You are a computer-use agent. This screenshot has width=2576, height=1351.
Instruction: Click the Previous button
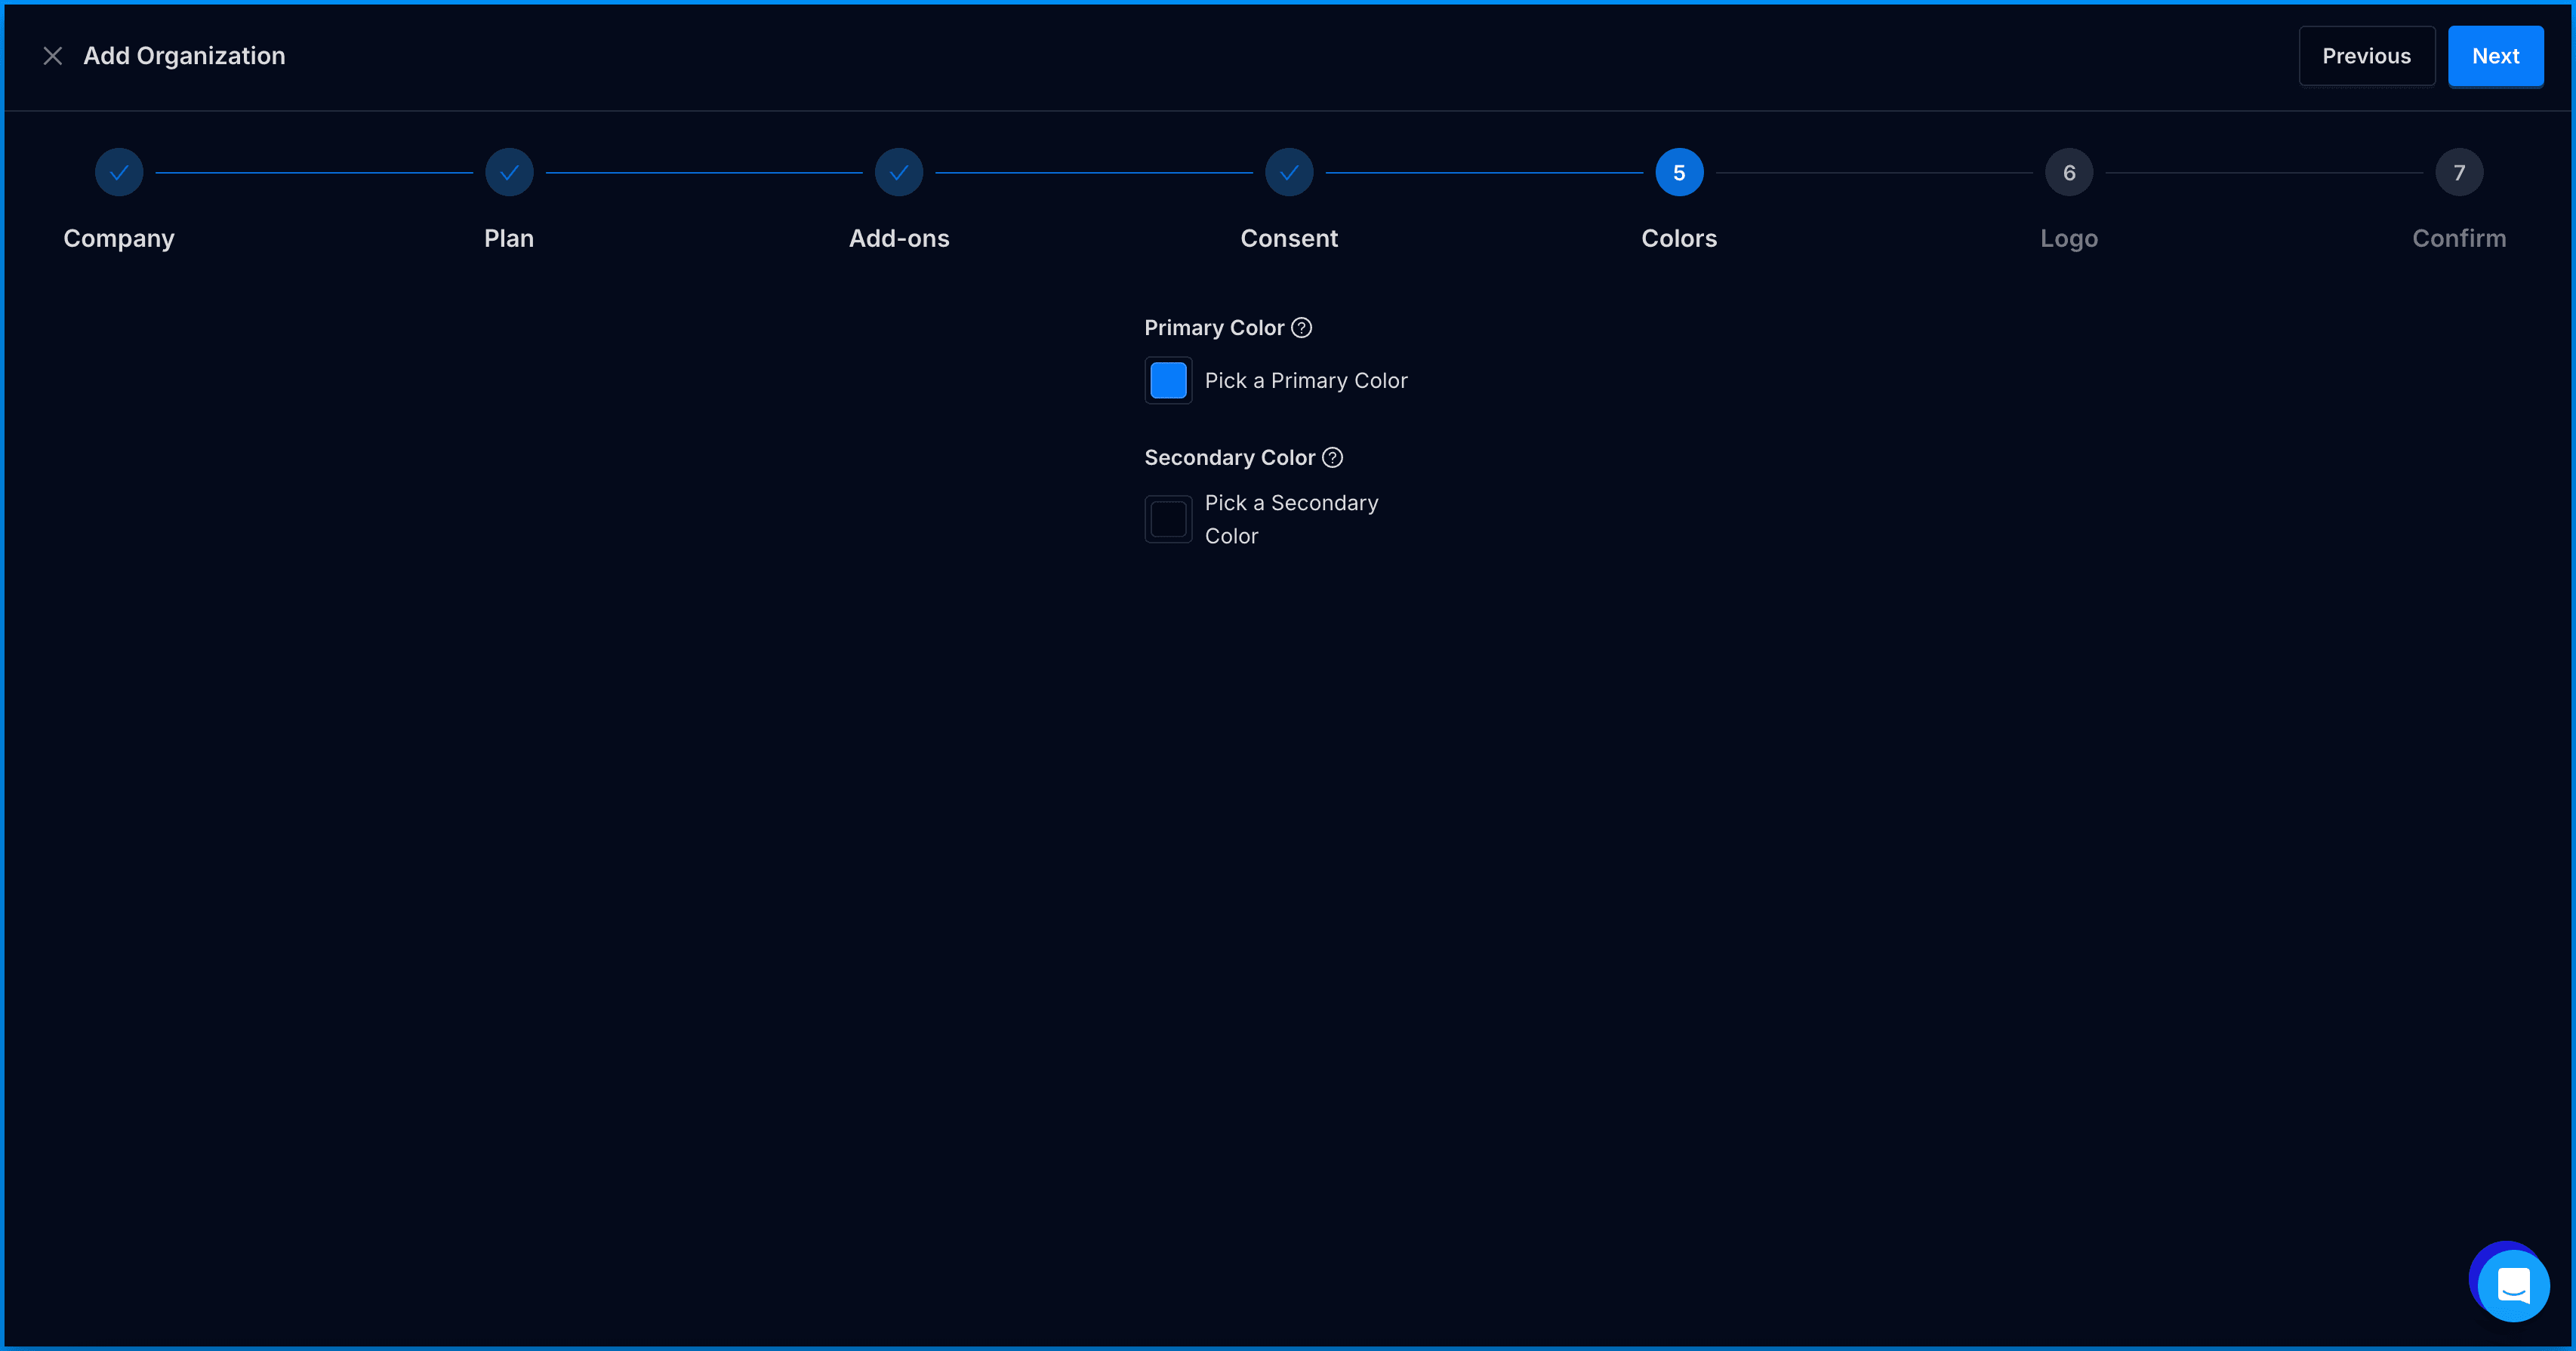pyautogui.click(x=2366, y=56)
